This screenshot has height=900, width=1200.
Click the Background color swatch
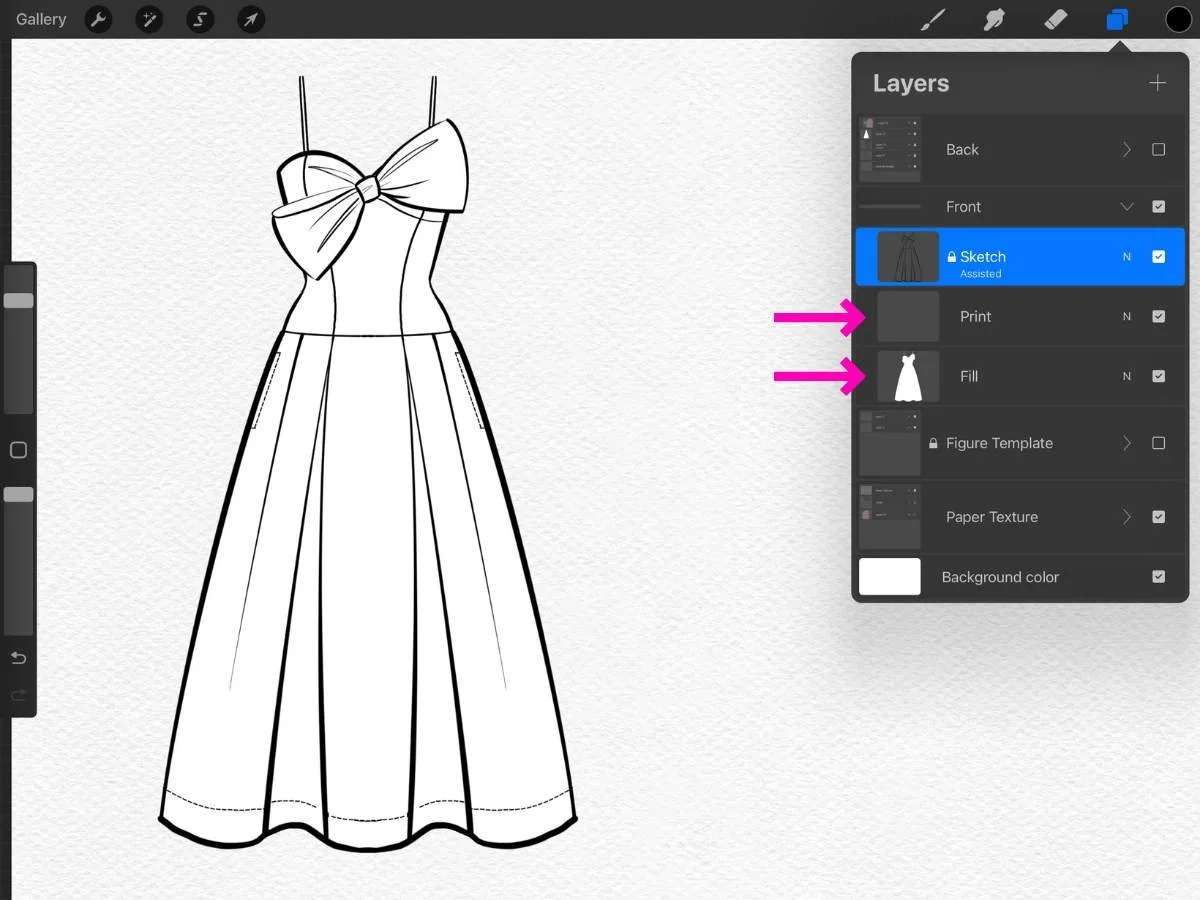889,577
